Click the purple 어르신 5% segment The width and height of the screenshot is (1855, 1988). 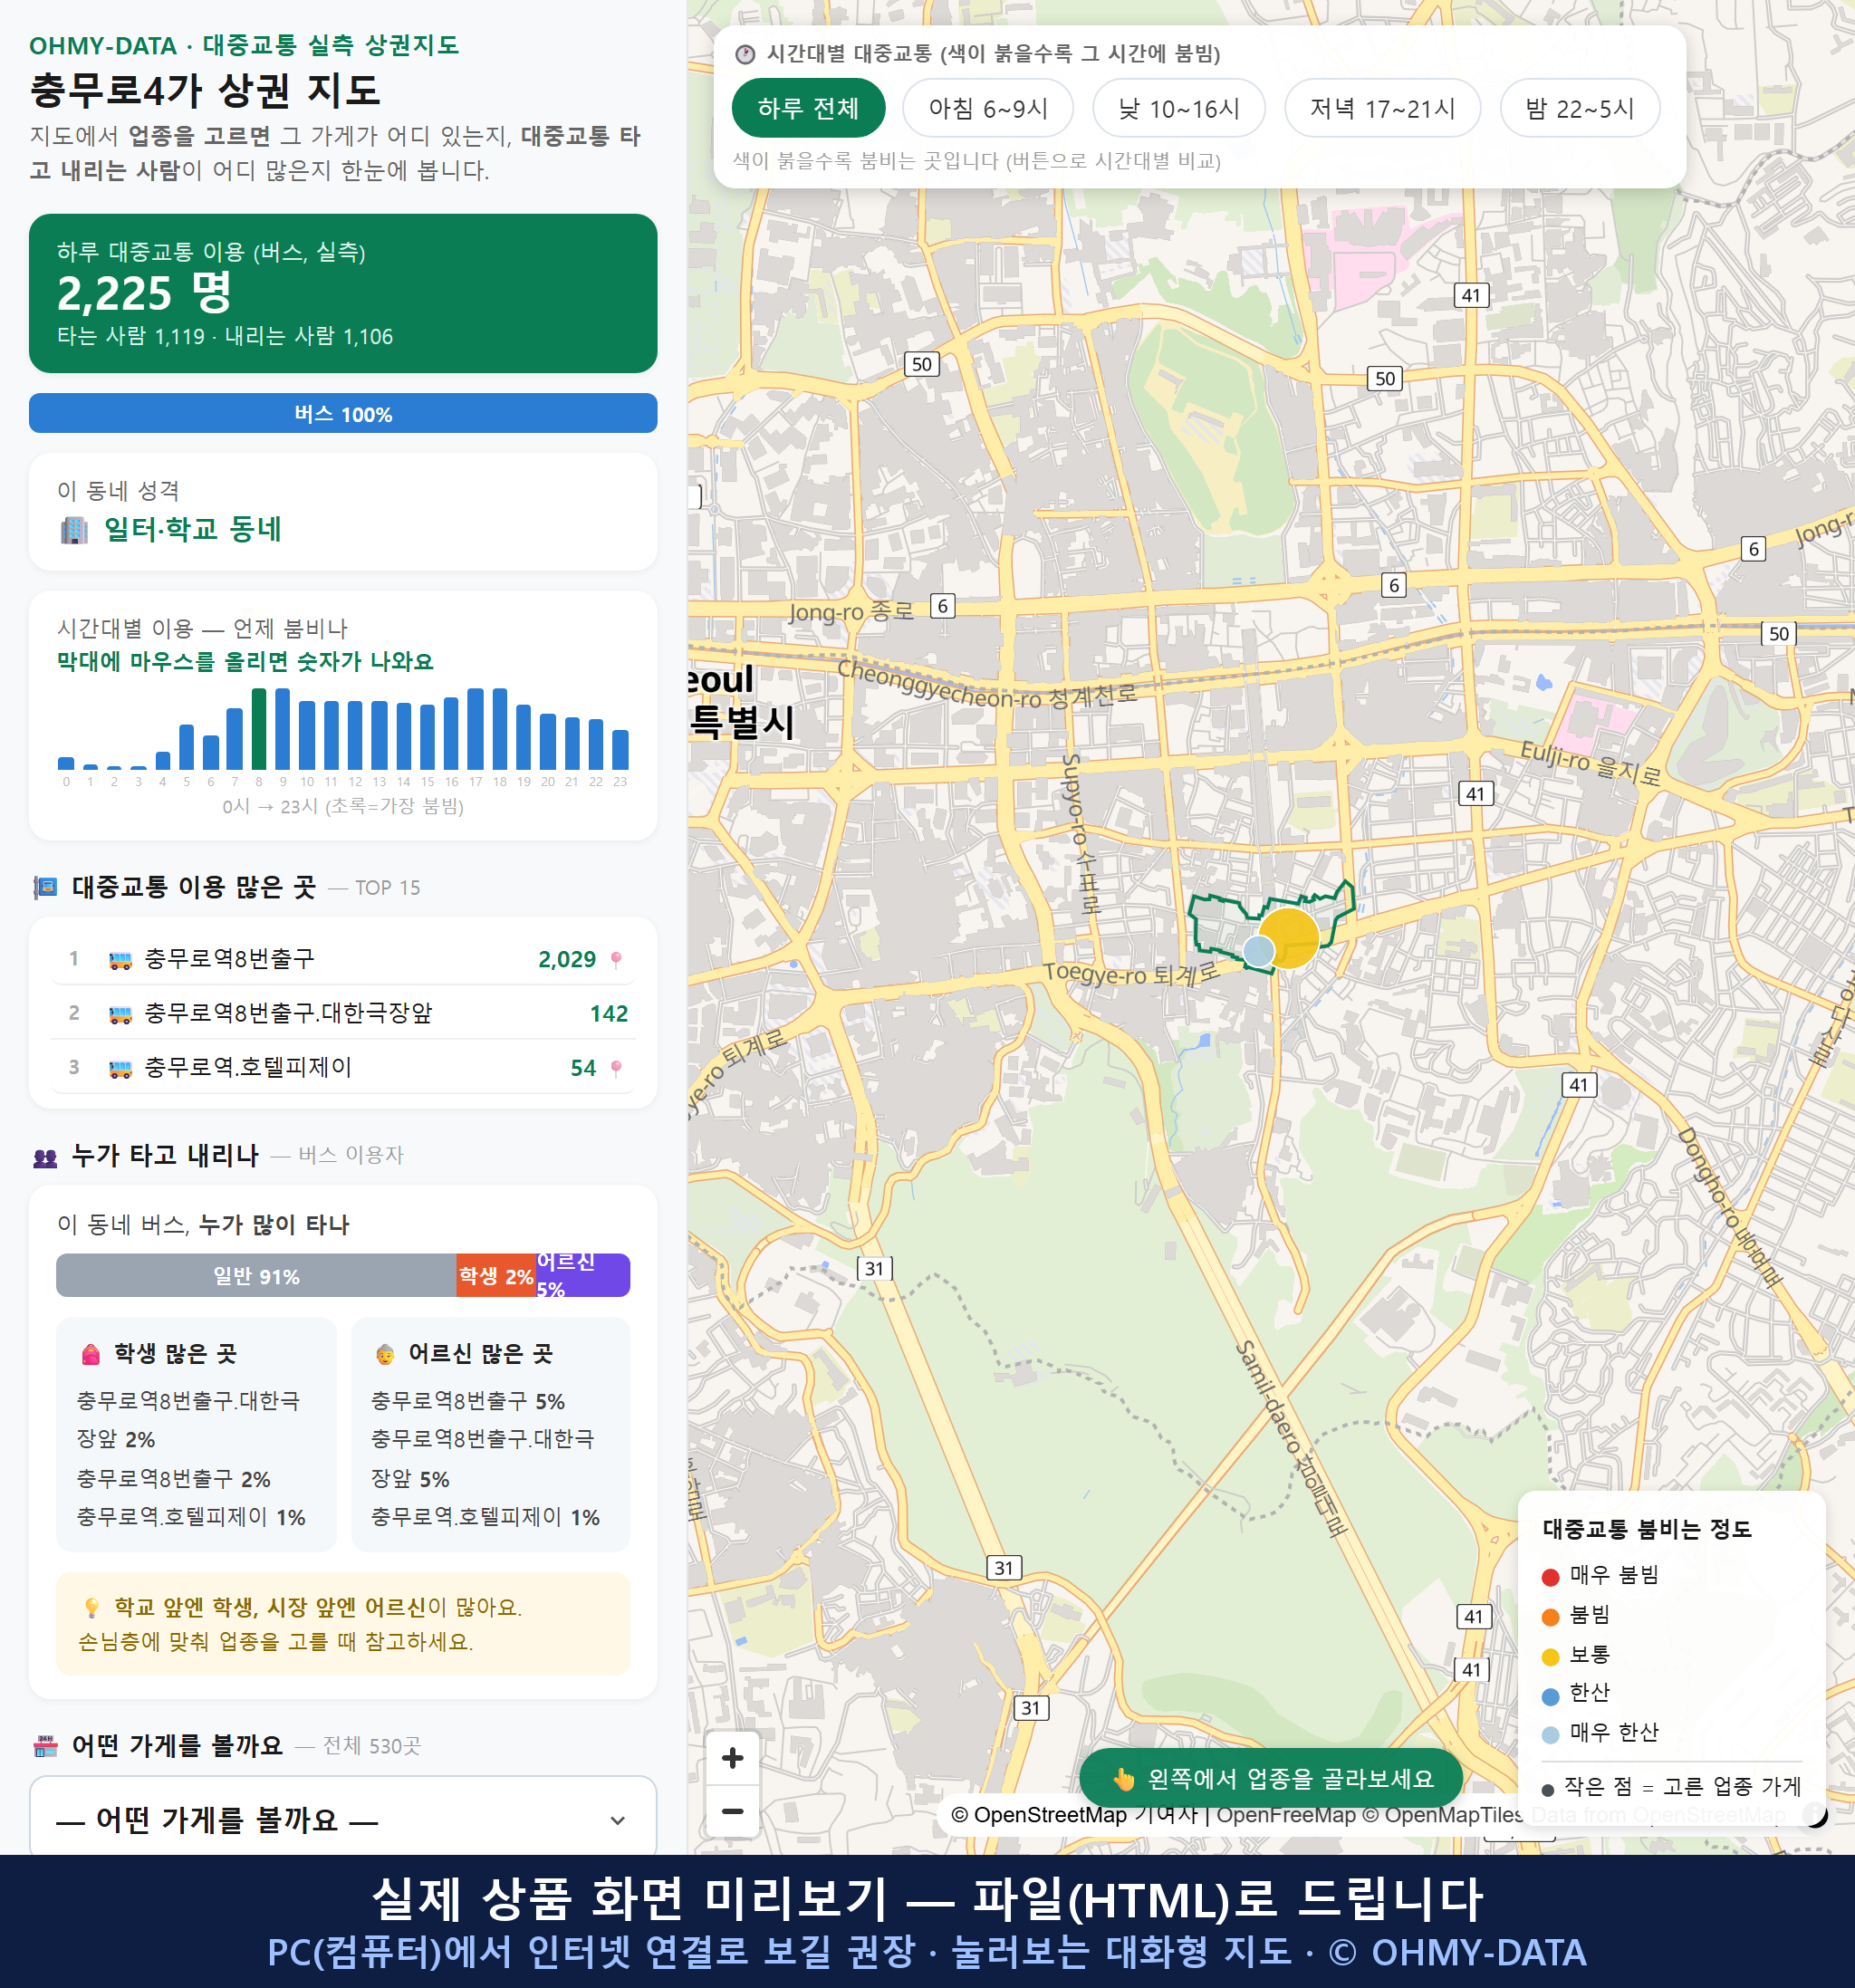coord(583,1276)
